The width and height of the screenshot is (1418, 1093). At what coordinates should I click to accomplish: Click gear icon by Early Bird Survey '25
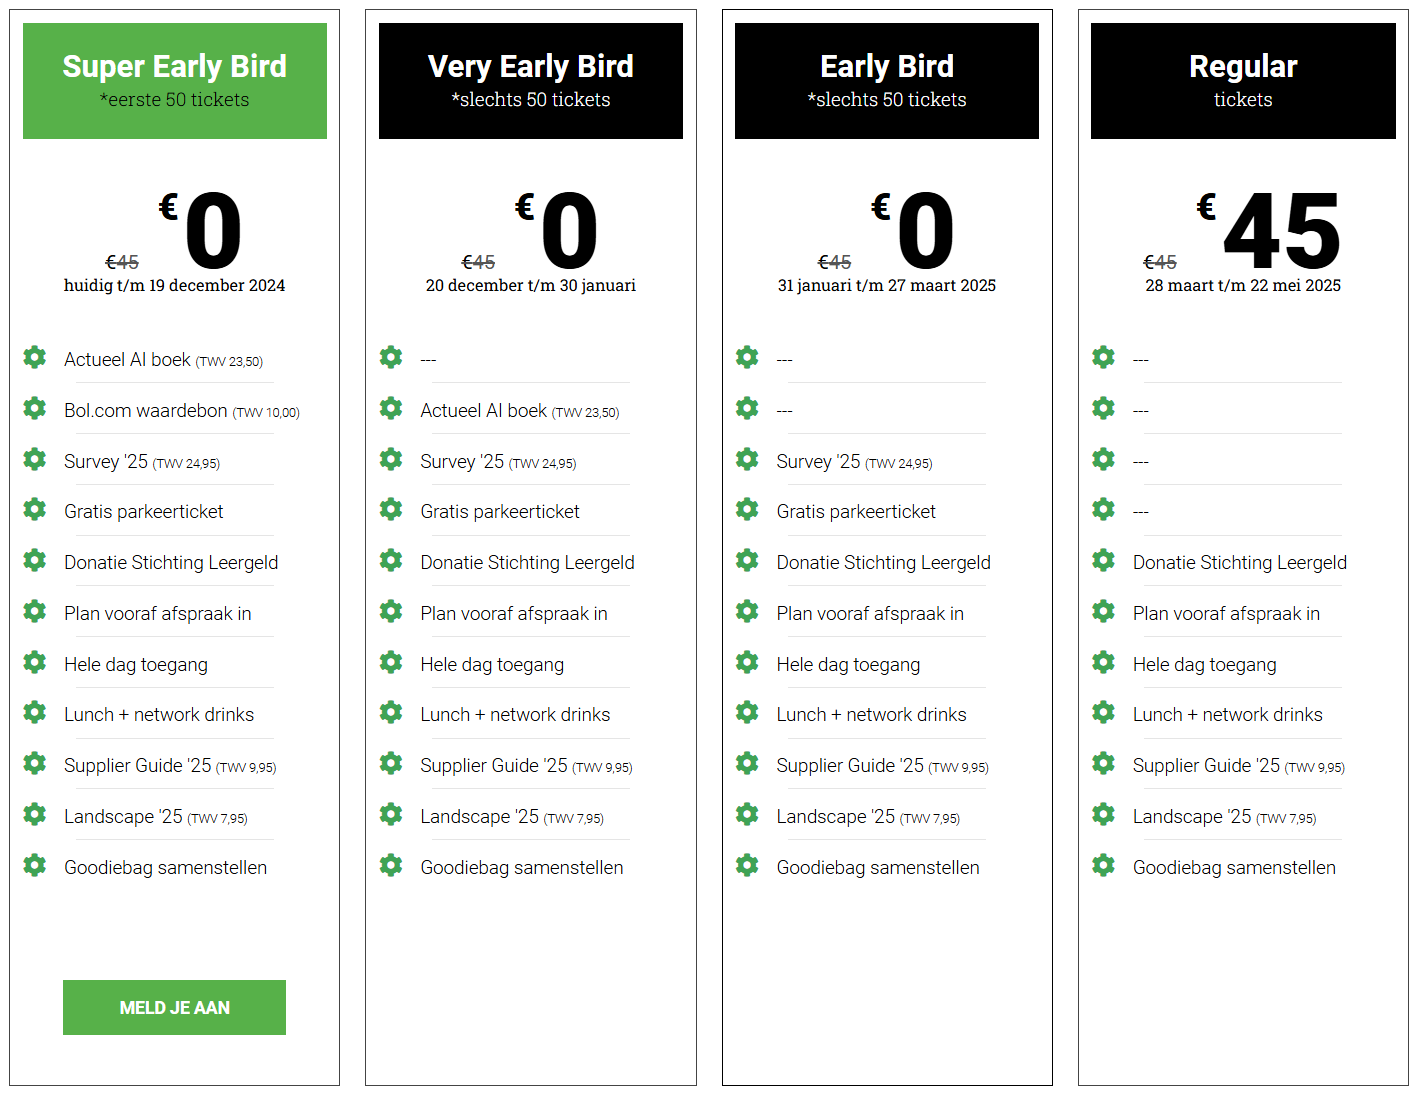[747, 459]
